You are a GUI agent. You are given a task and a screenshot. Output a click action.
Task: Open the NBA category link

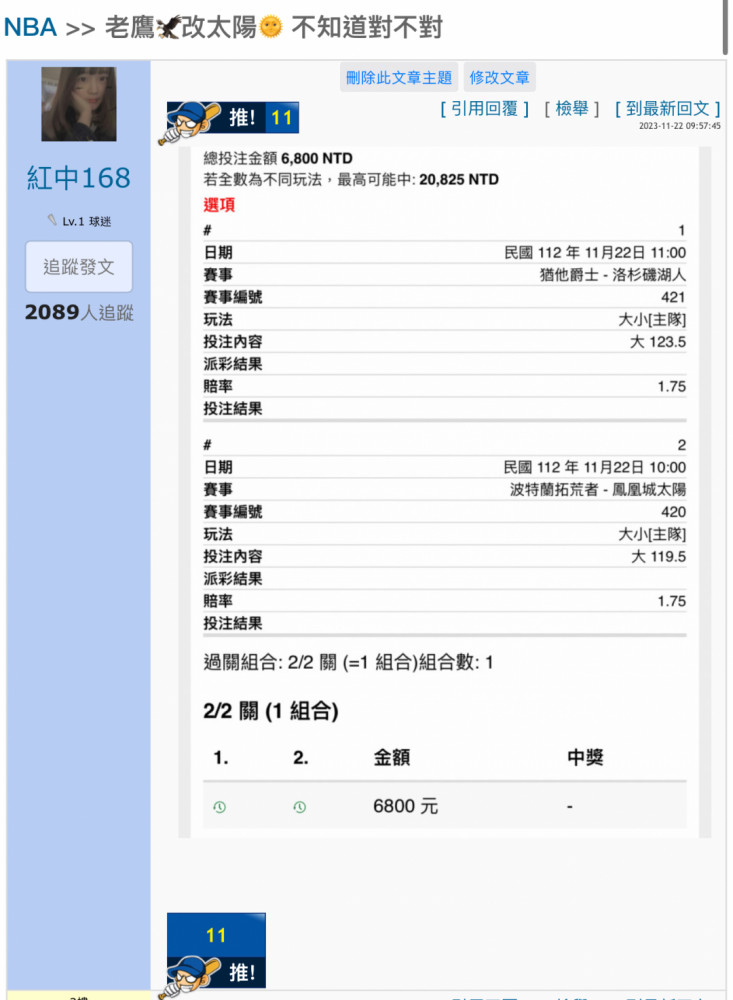[x=30, y=27]
